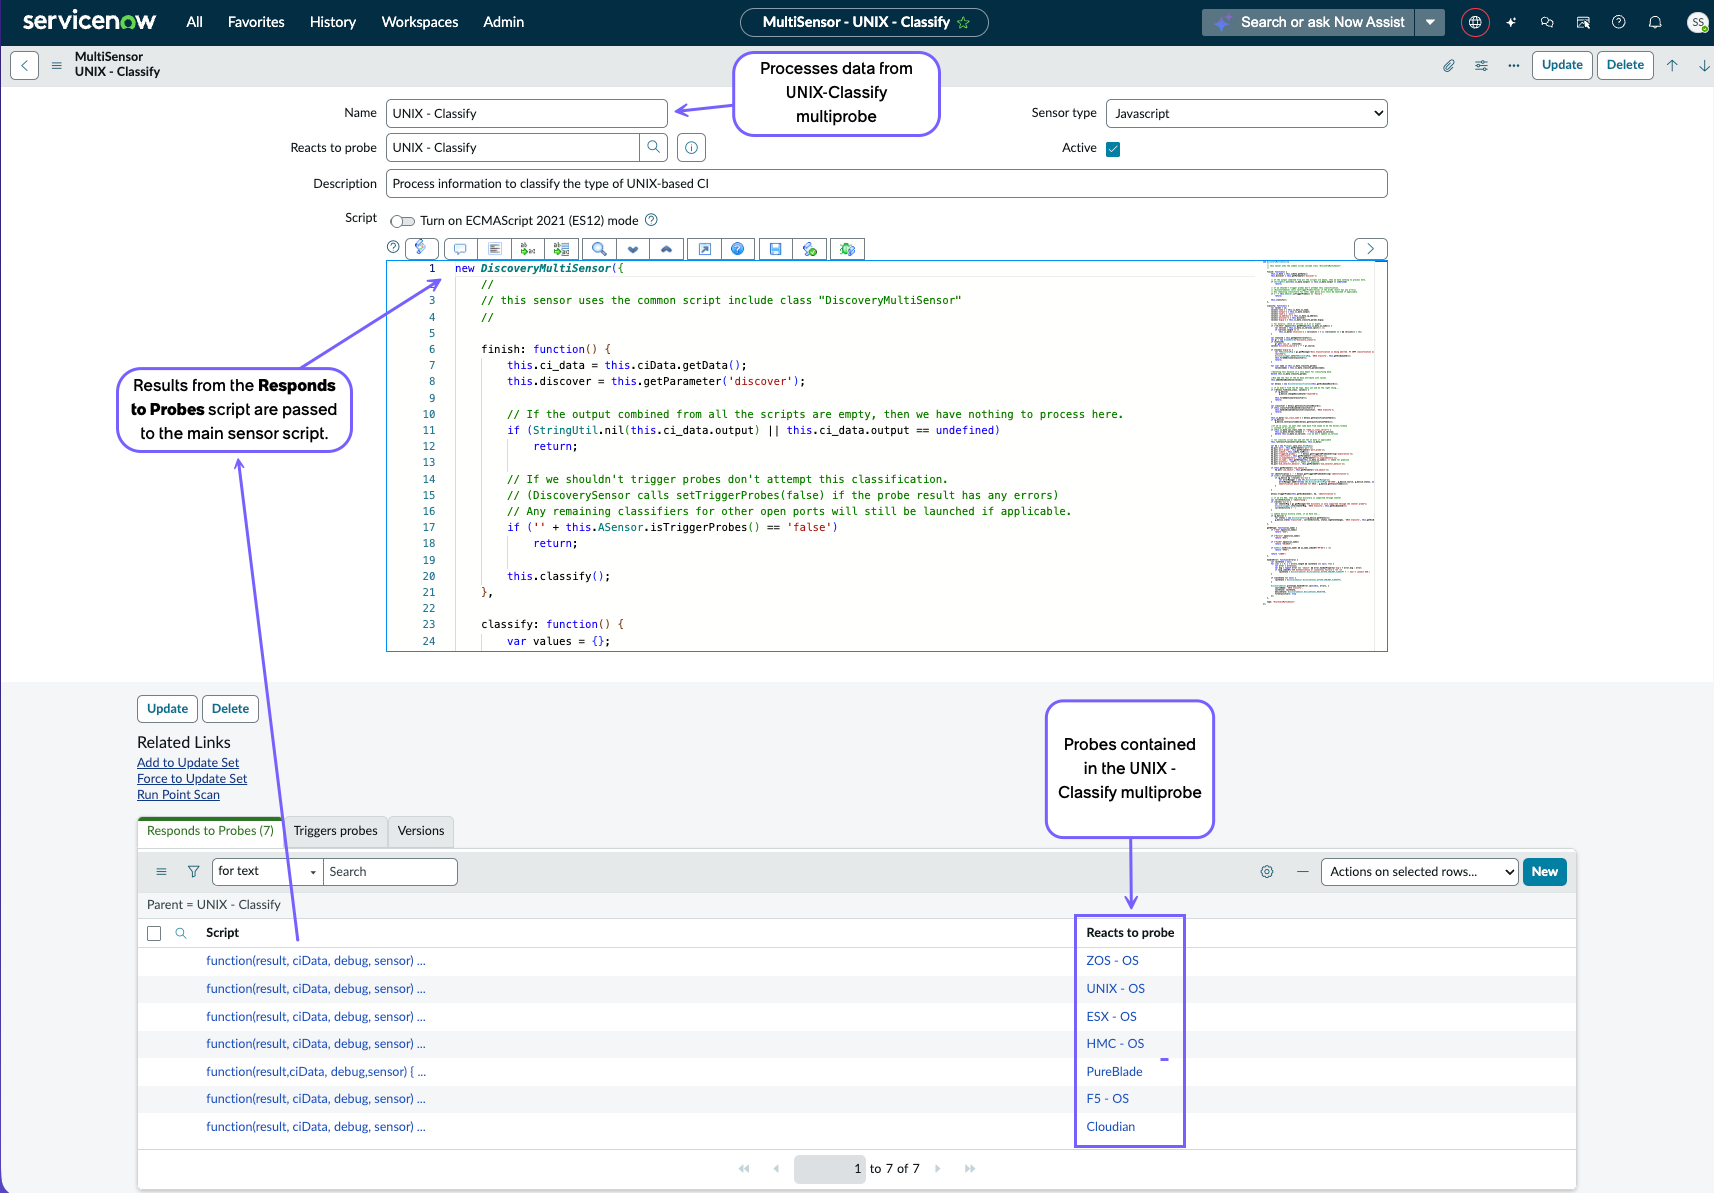Open the Workspaces menu
The image size is (1714, 1193).
click(x=420, y=22)
